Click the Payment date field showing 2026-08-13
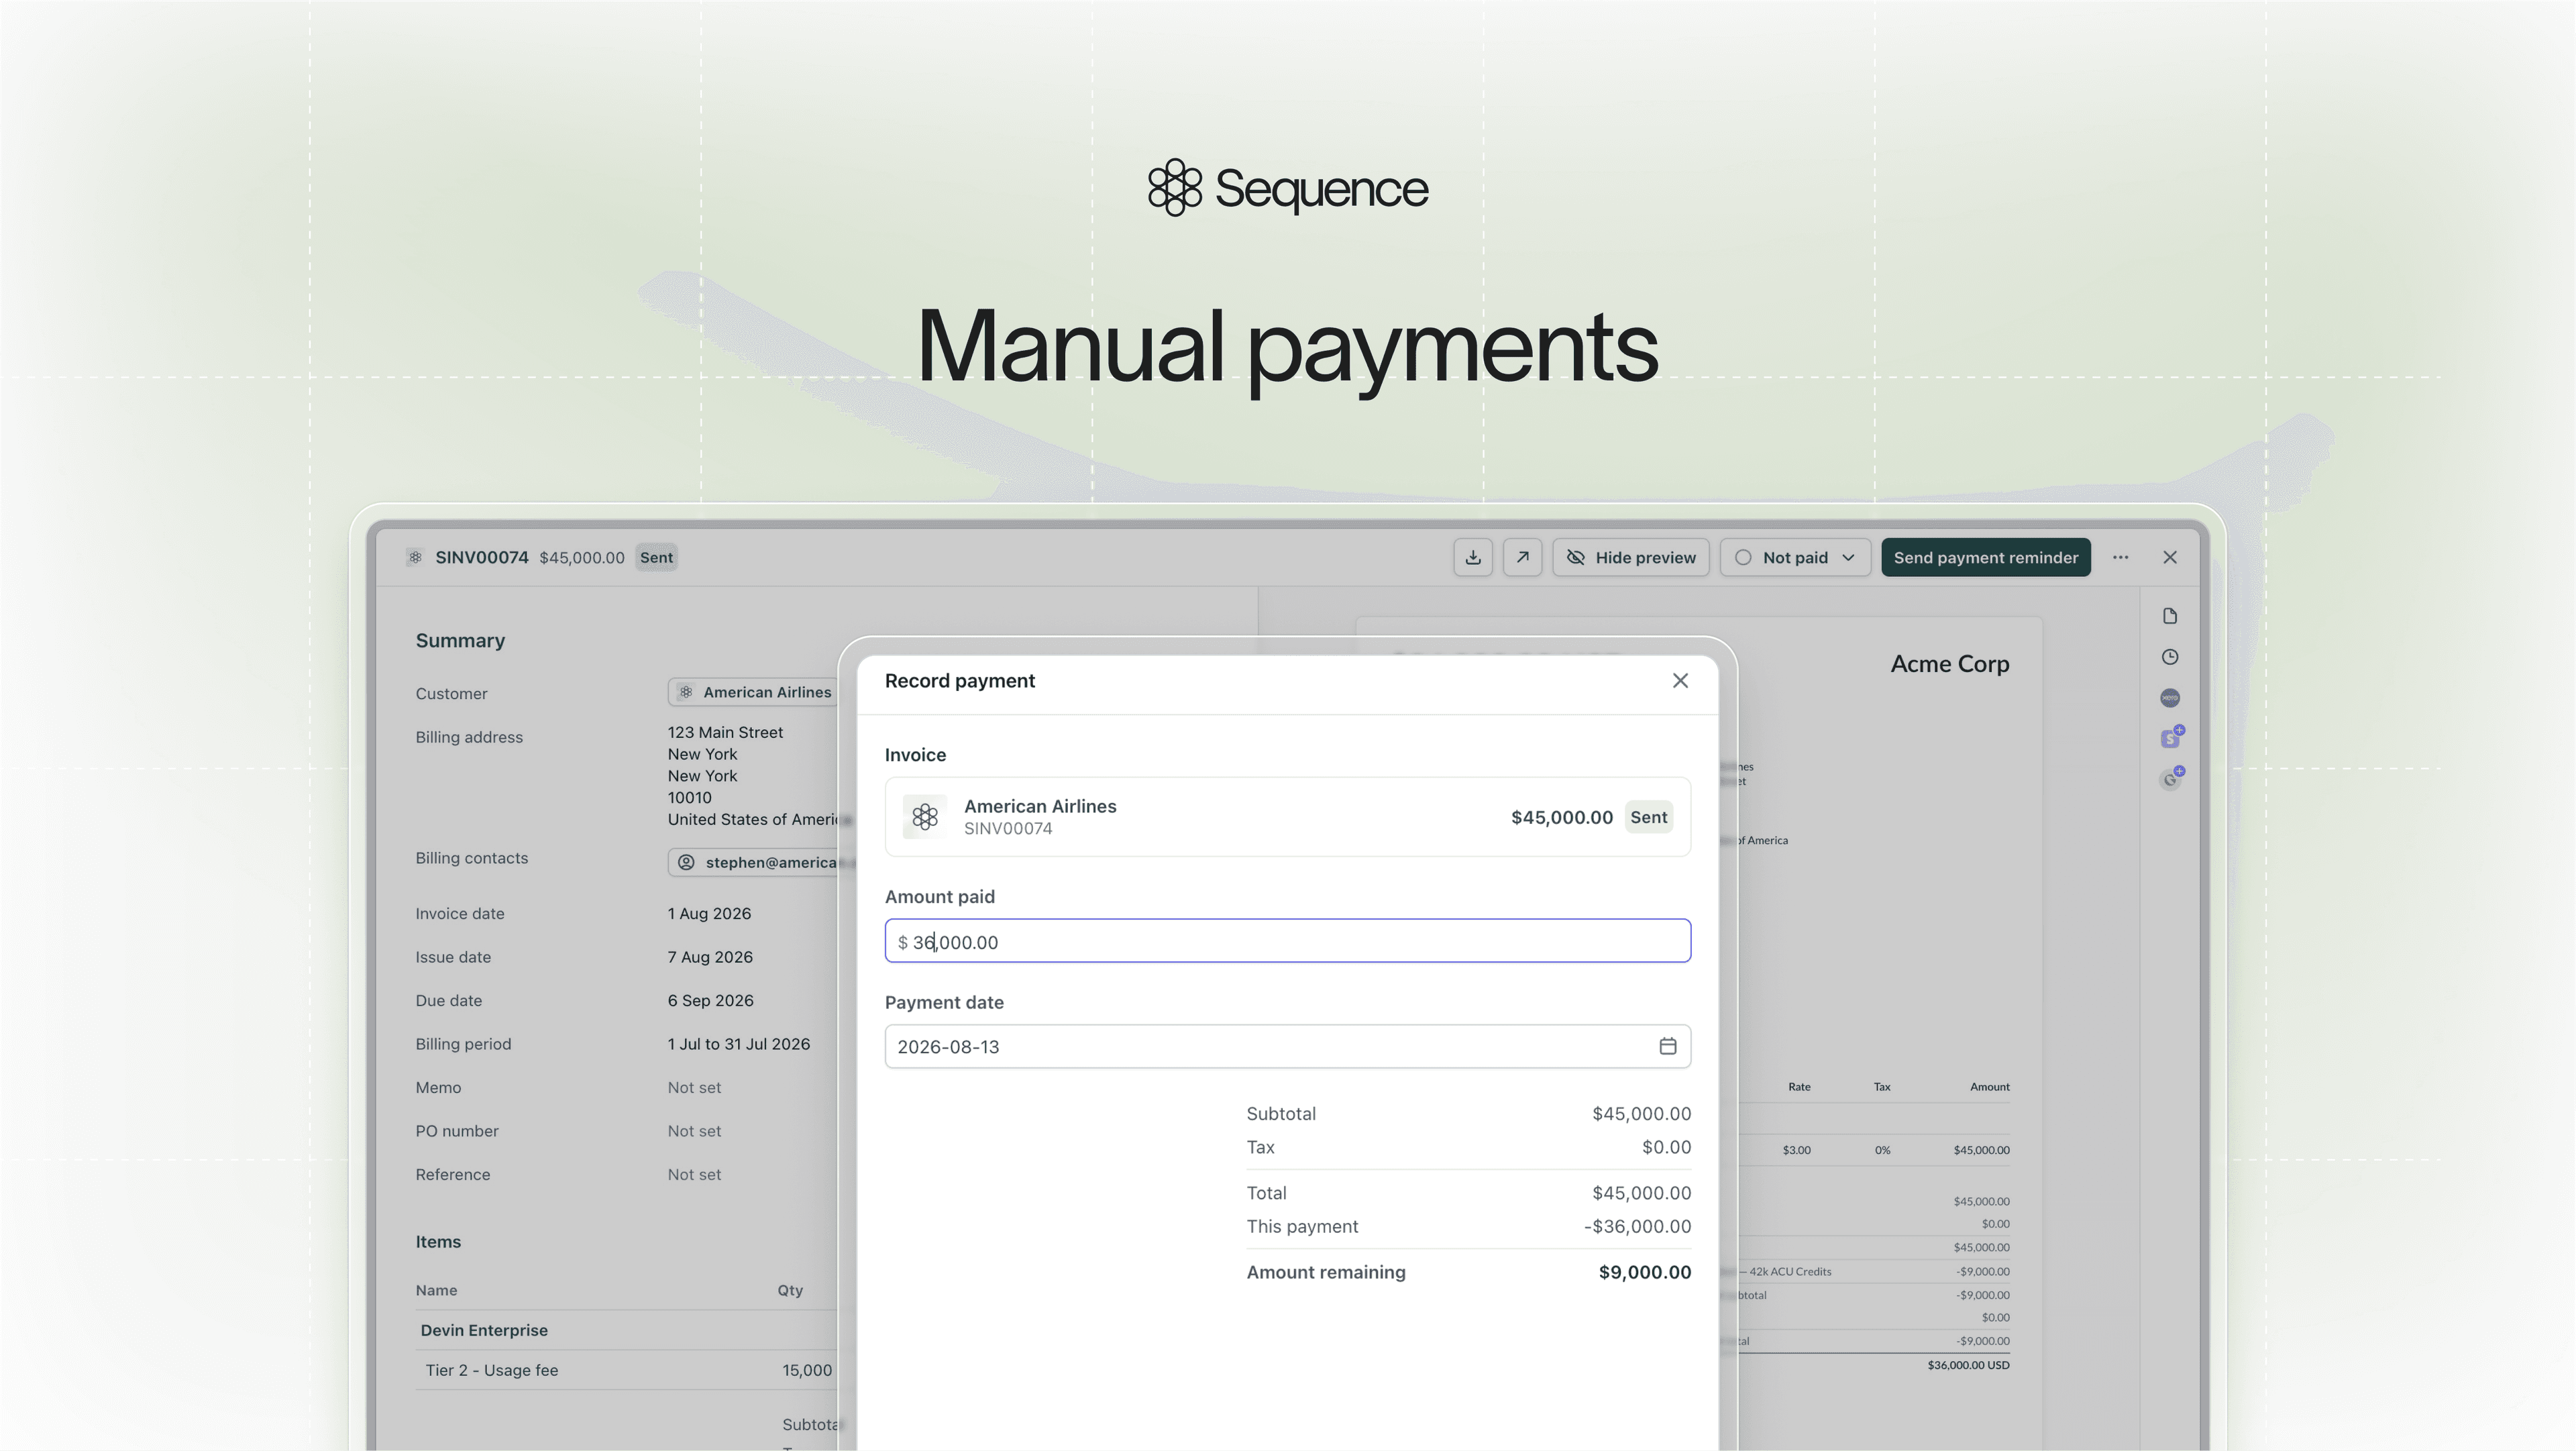The width and height of the screenshot is (2576, 1451). (x=1288, y=1046)
